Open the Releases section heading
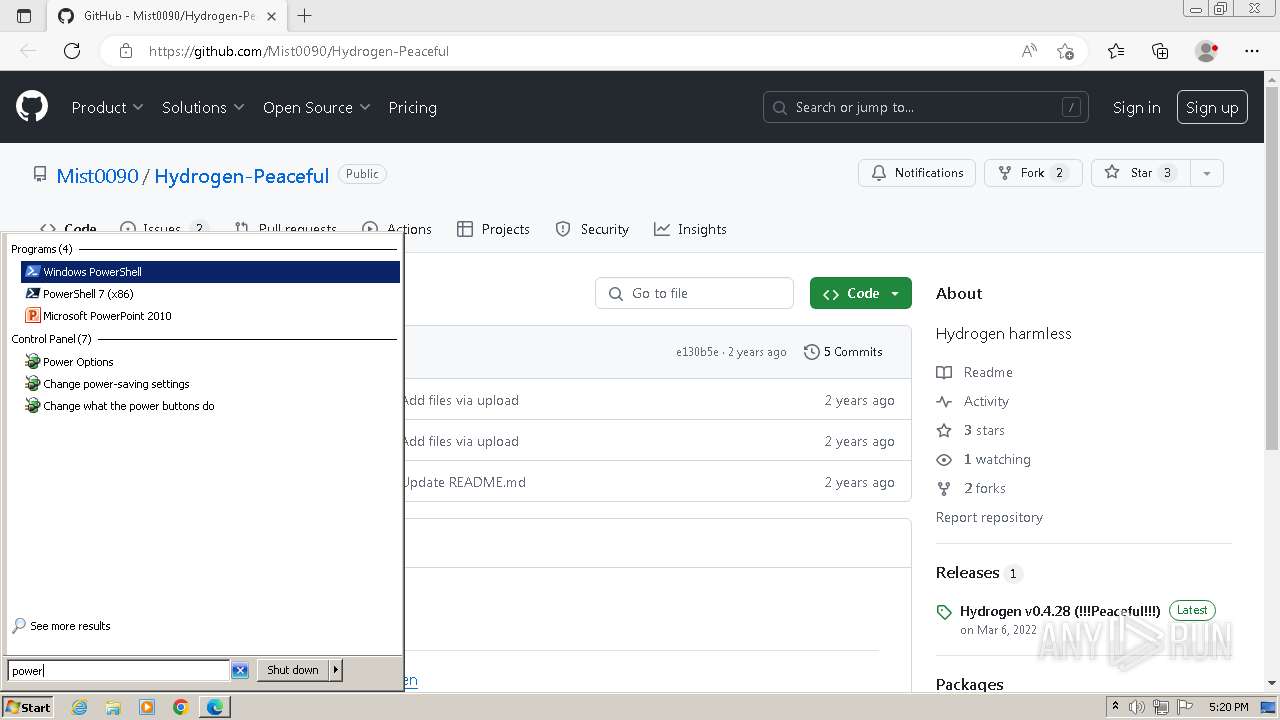The width and height of the screenshot is (1280, 720). pos(967,572)
